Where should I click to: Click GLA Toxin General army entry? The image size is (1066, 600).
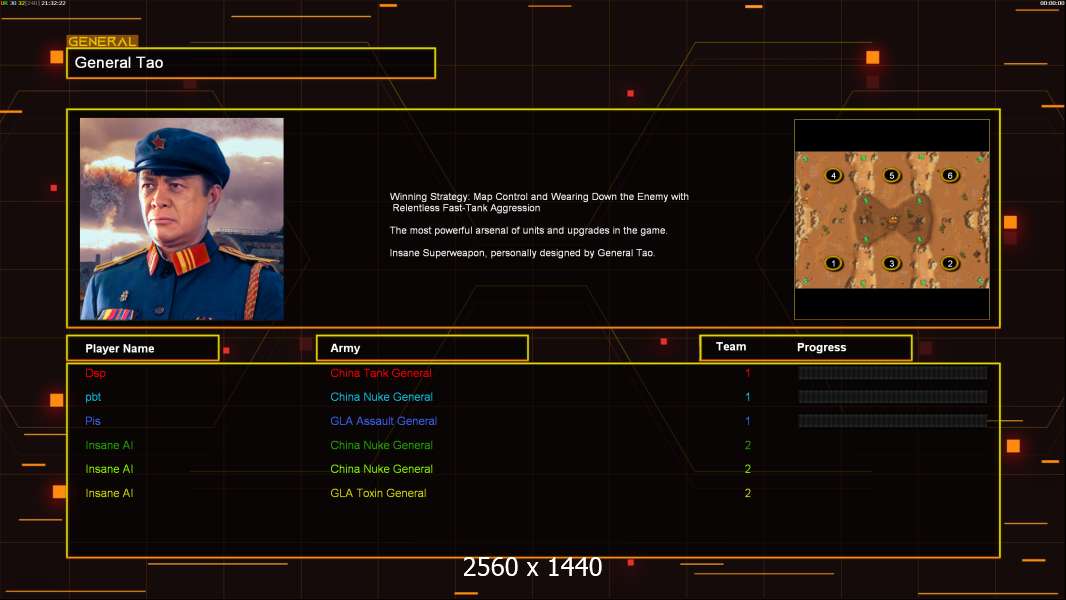(x=378, y=493)
